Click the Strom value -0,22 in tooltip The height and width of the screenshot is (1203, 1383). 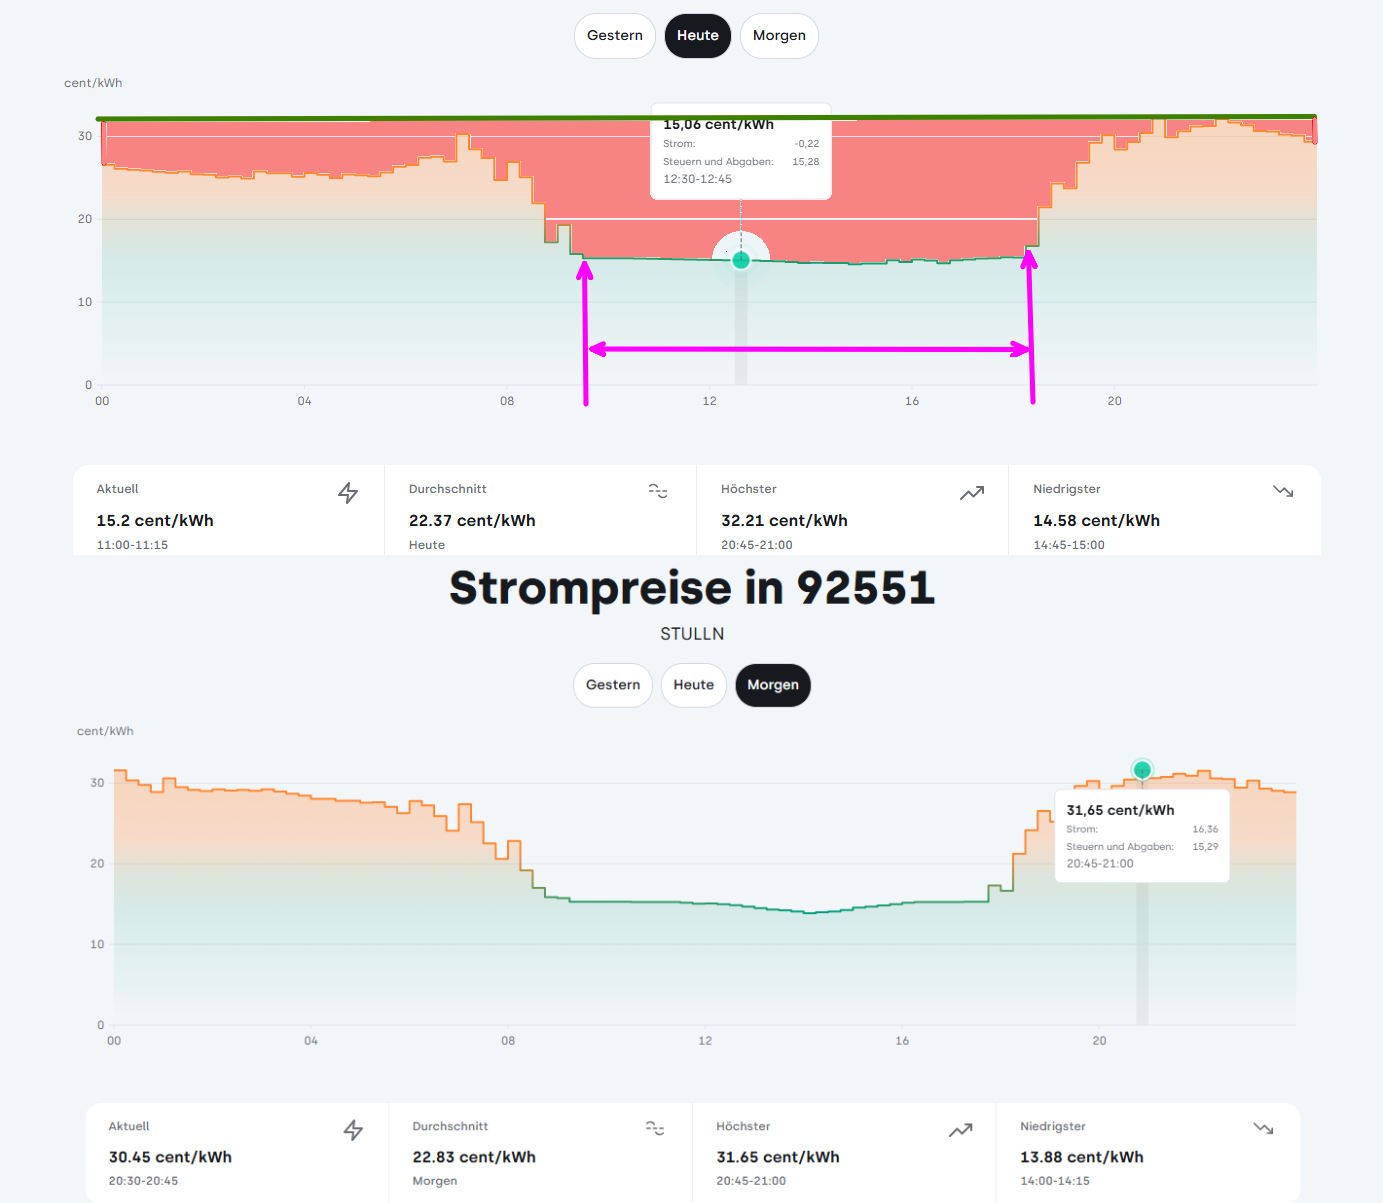[807, 144]
